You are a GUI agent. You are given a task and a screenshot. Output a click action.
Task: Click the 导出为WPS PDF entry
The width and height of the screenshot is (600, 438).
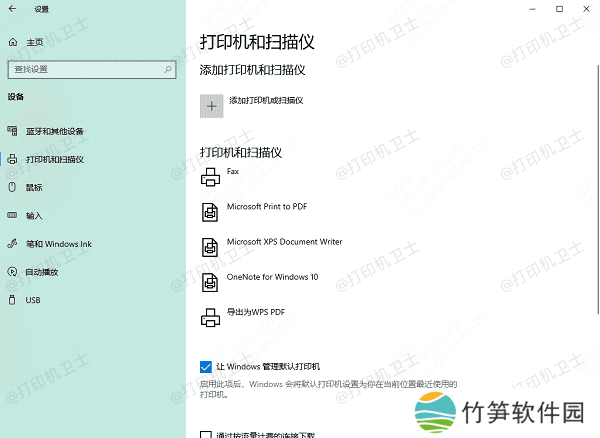point(256,312)
